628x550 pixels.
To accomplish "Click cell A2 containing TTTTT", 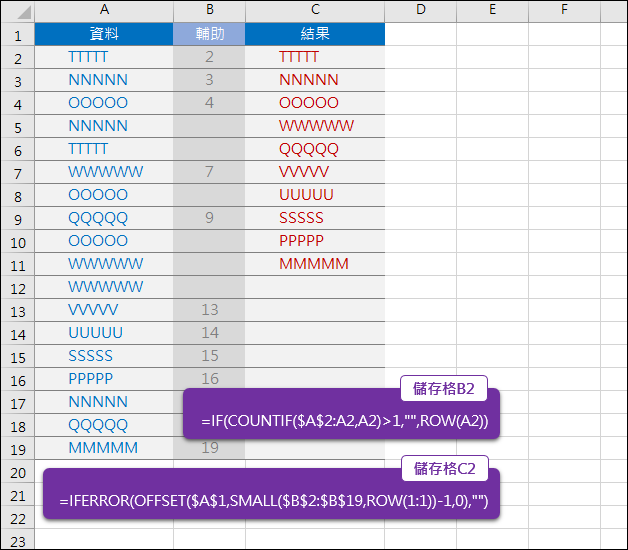I will [104, 57].
